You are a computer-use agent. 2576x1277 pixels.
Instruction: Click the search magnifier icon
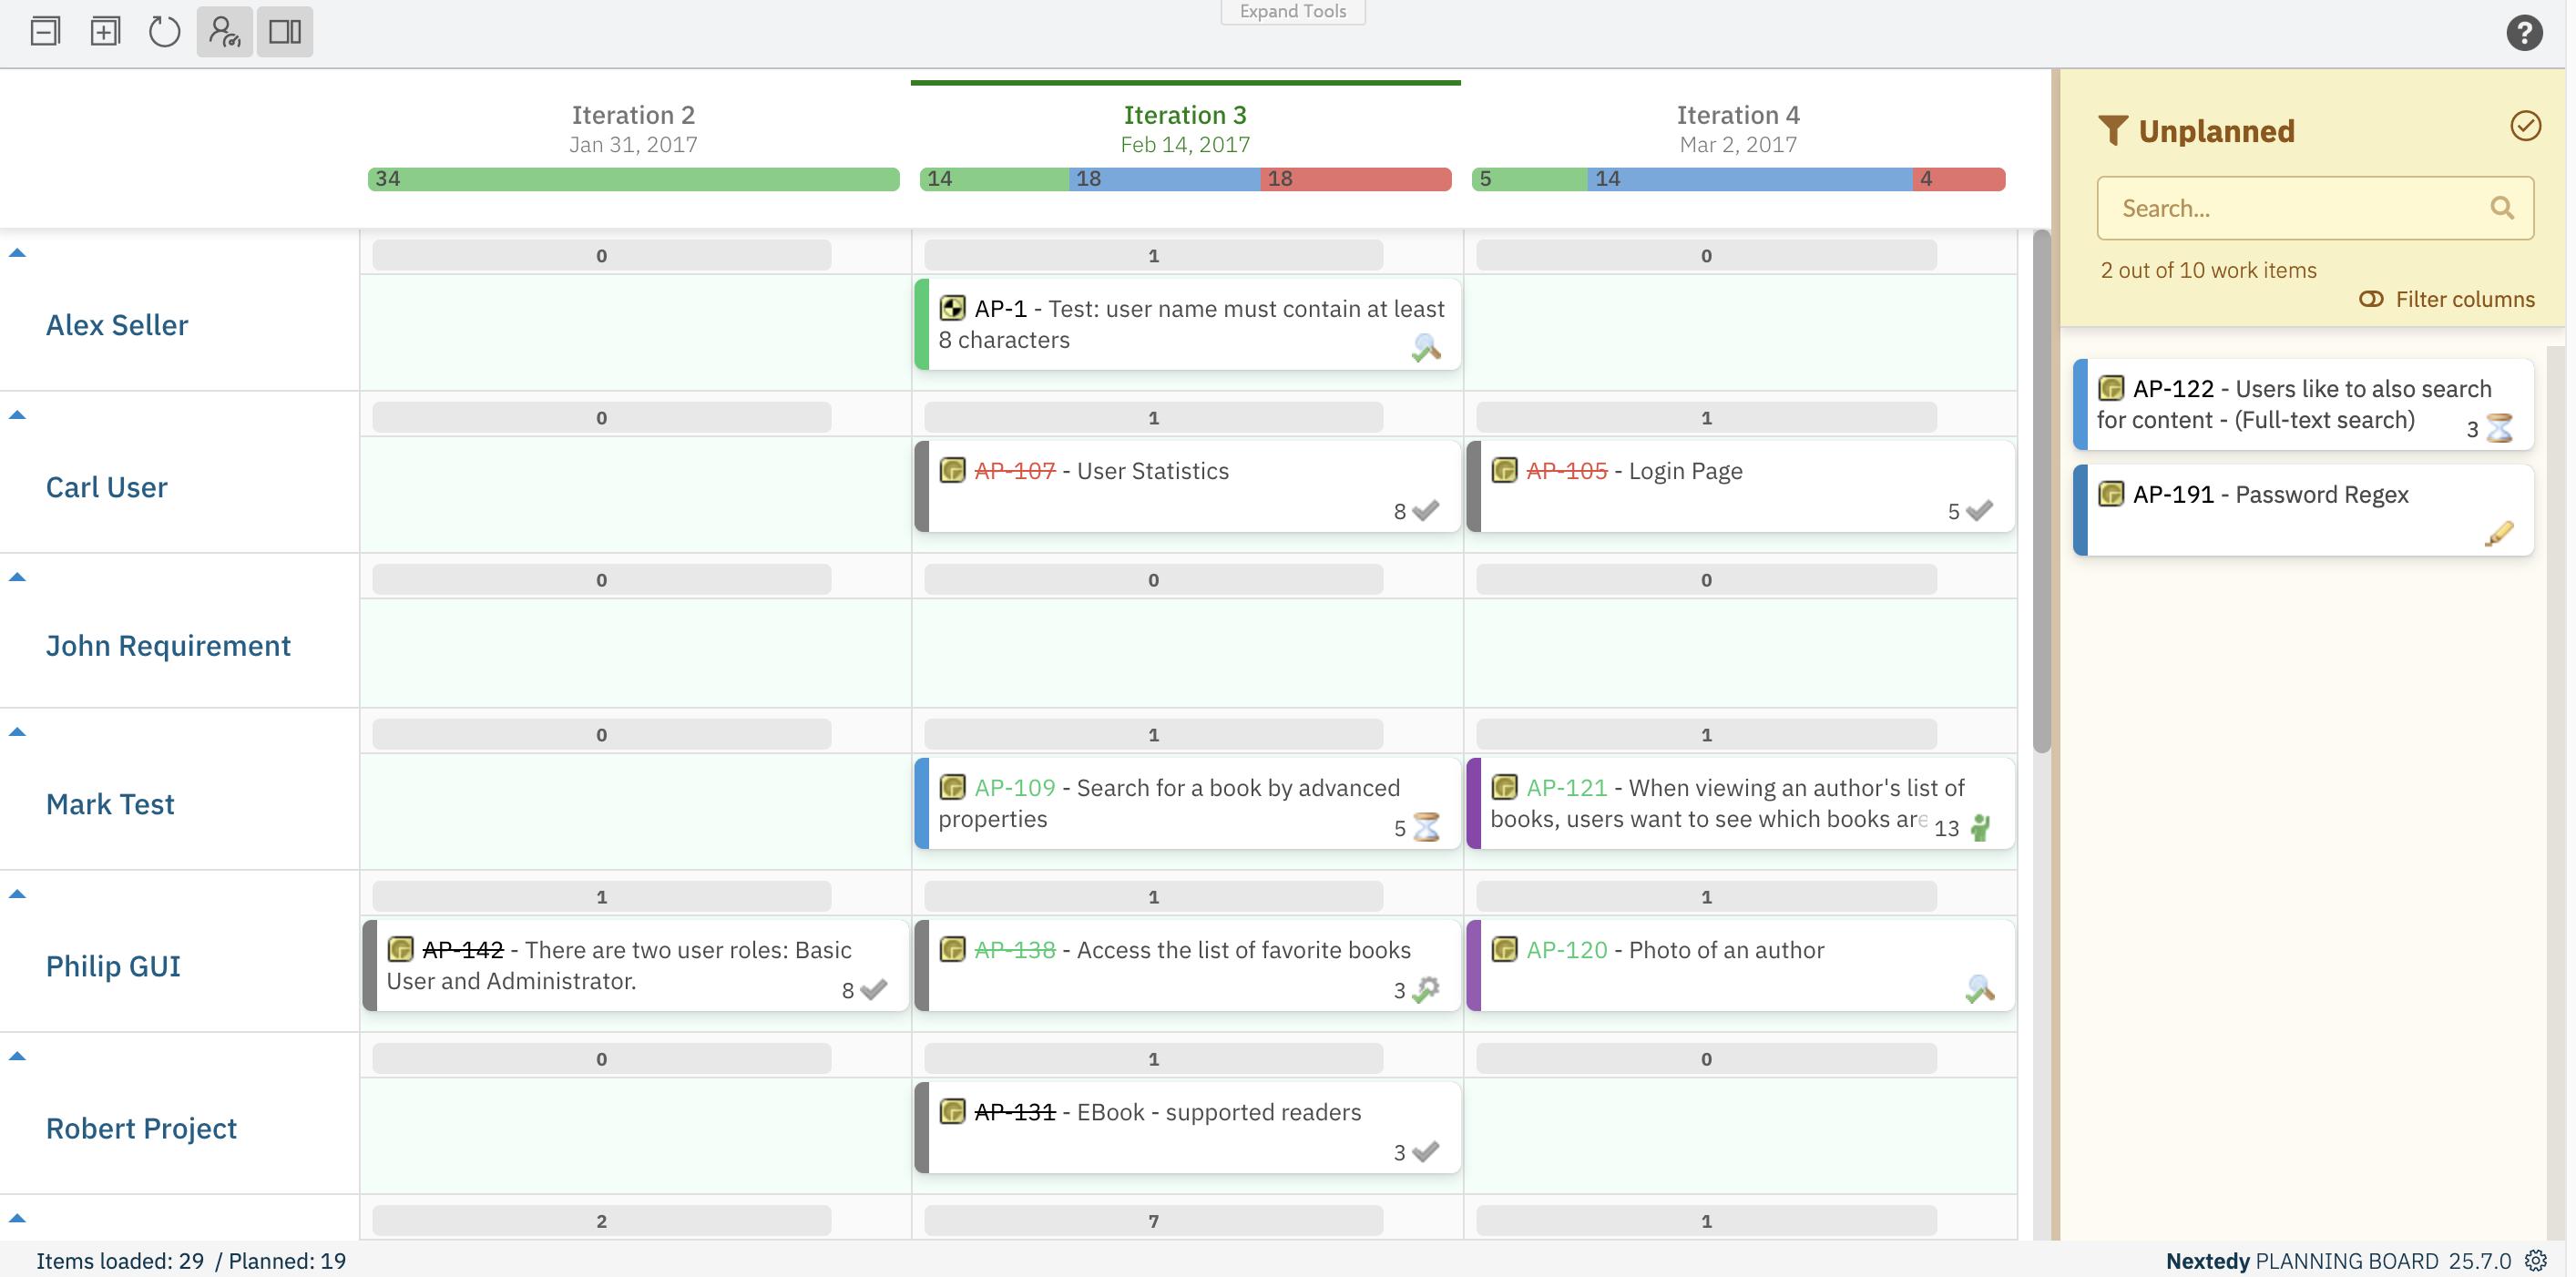[2501, 208]
